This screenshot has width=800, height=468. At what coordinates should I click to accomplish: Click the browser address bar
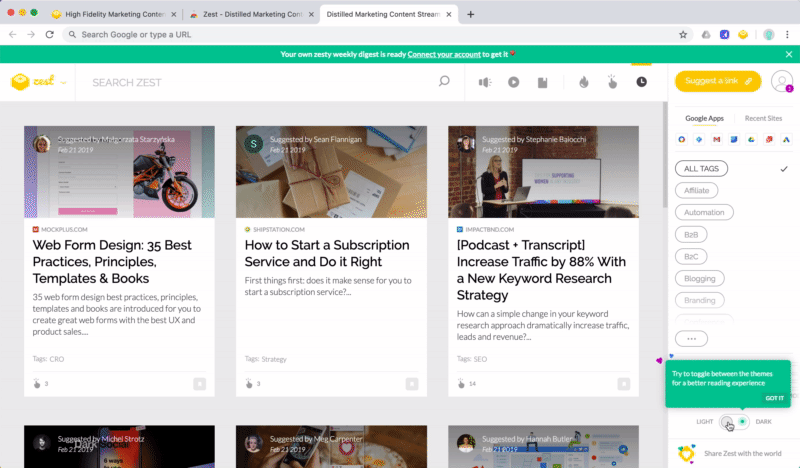tap(378, 35)
